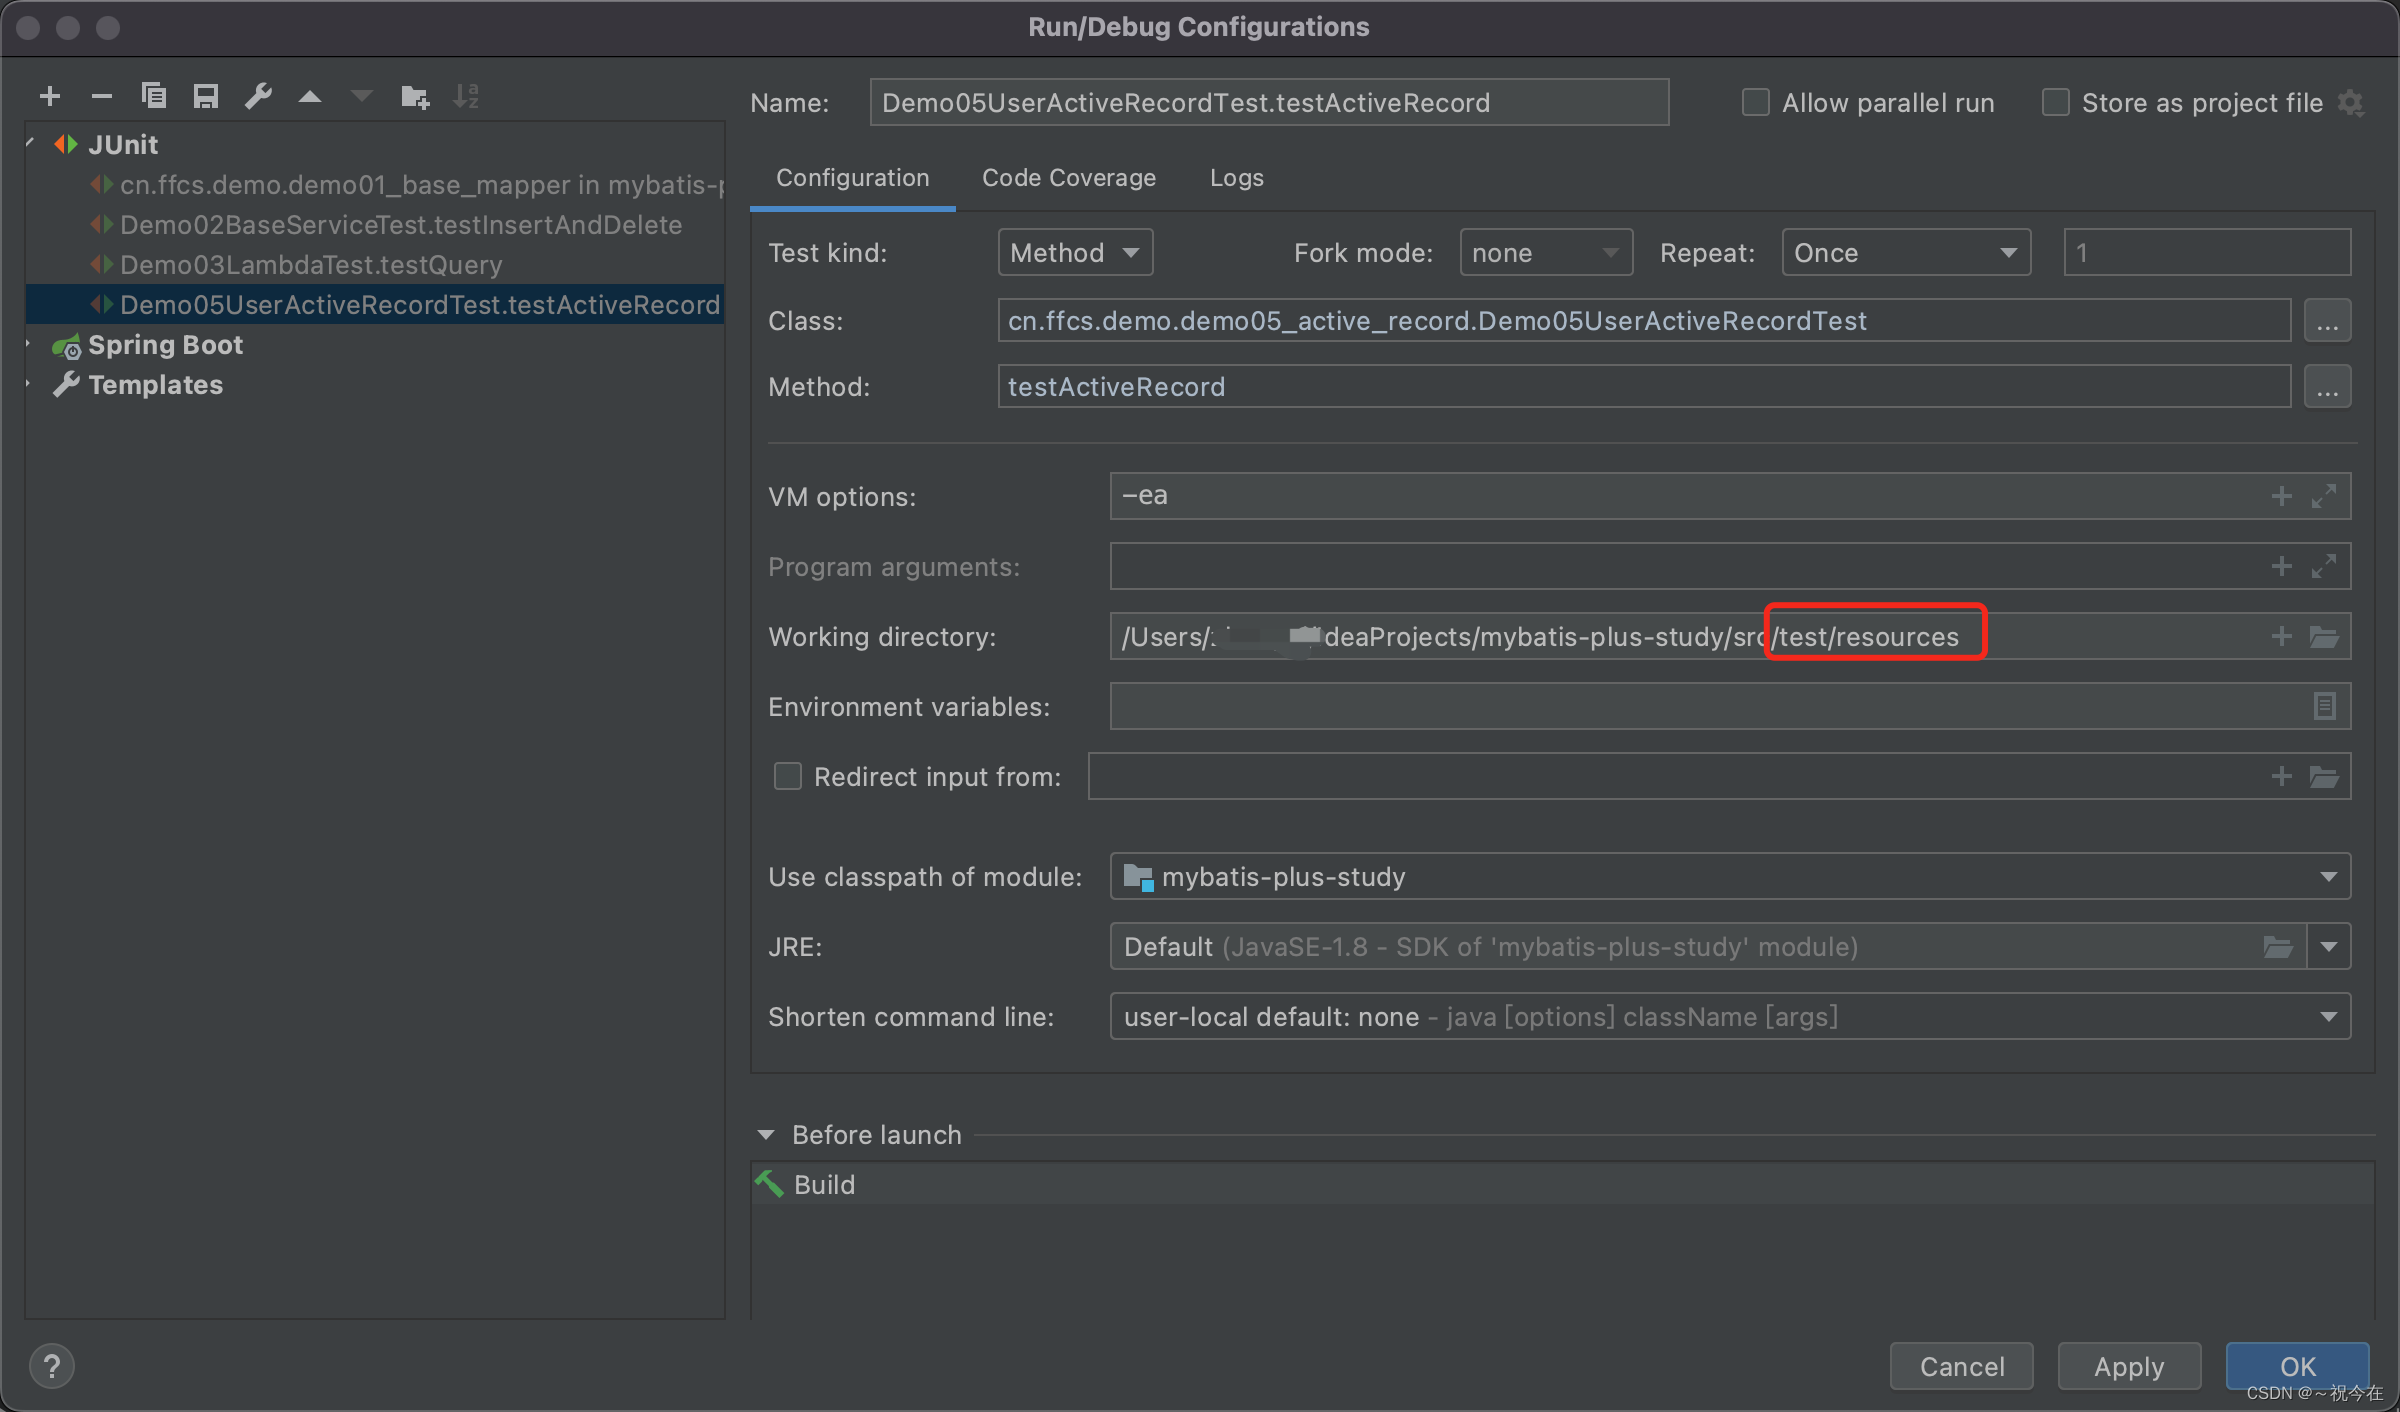Remove the selected configuration with the minus icon
This screenshot has width=2400, height=1412.
click(x=101, y=96)
